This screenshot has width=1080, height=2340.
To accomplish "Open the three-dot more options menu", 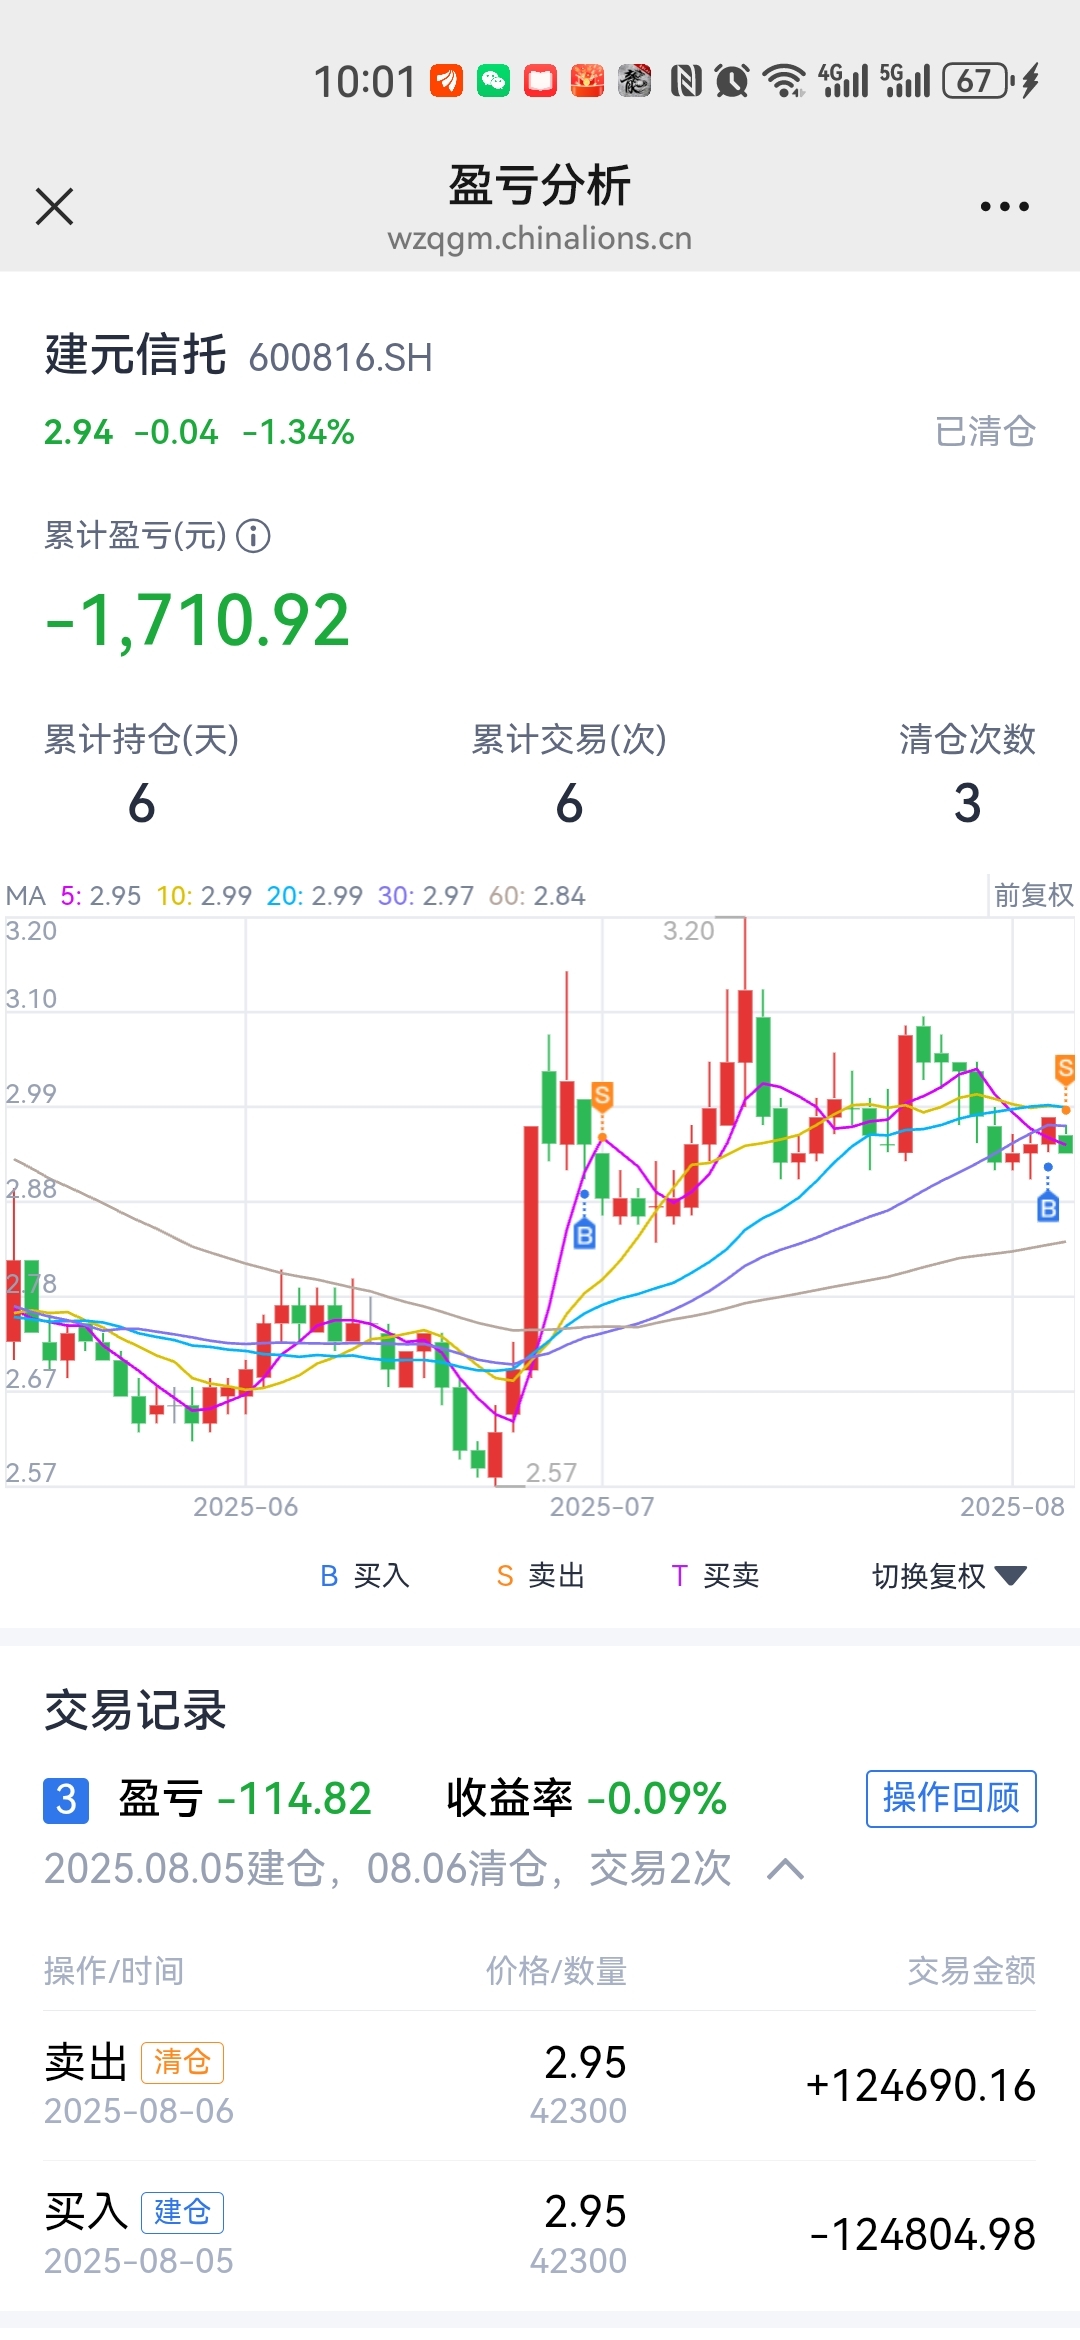I will [x=1004, y=207].
